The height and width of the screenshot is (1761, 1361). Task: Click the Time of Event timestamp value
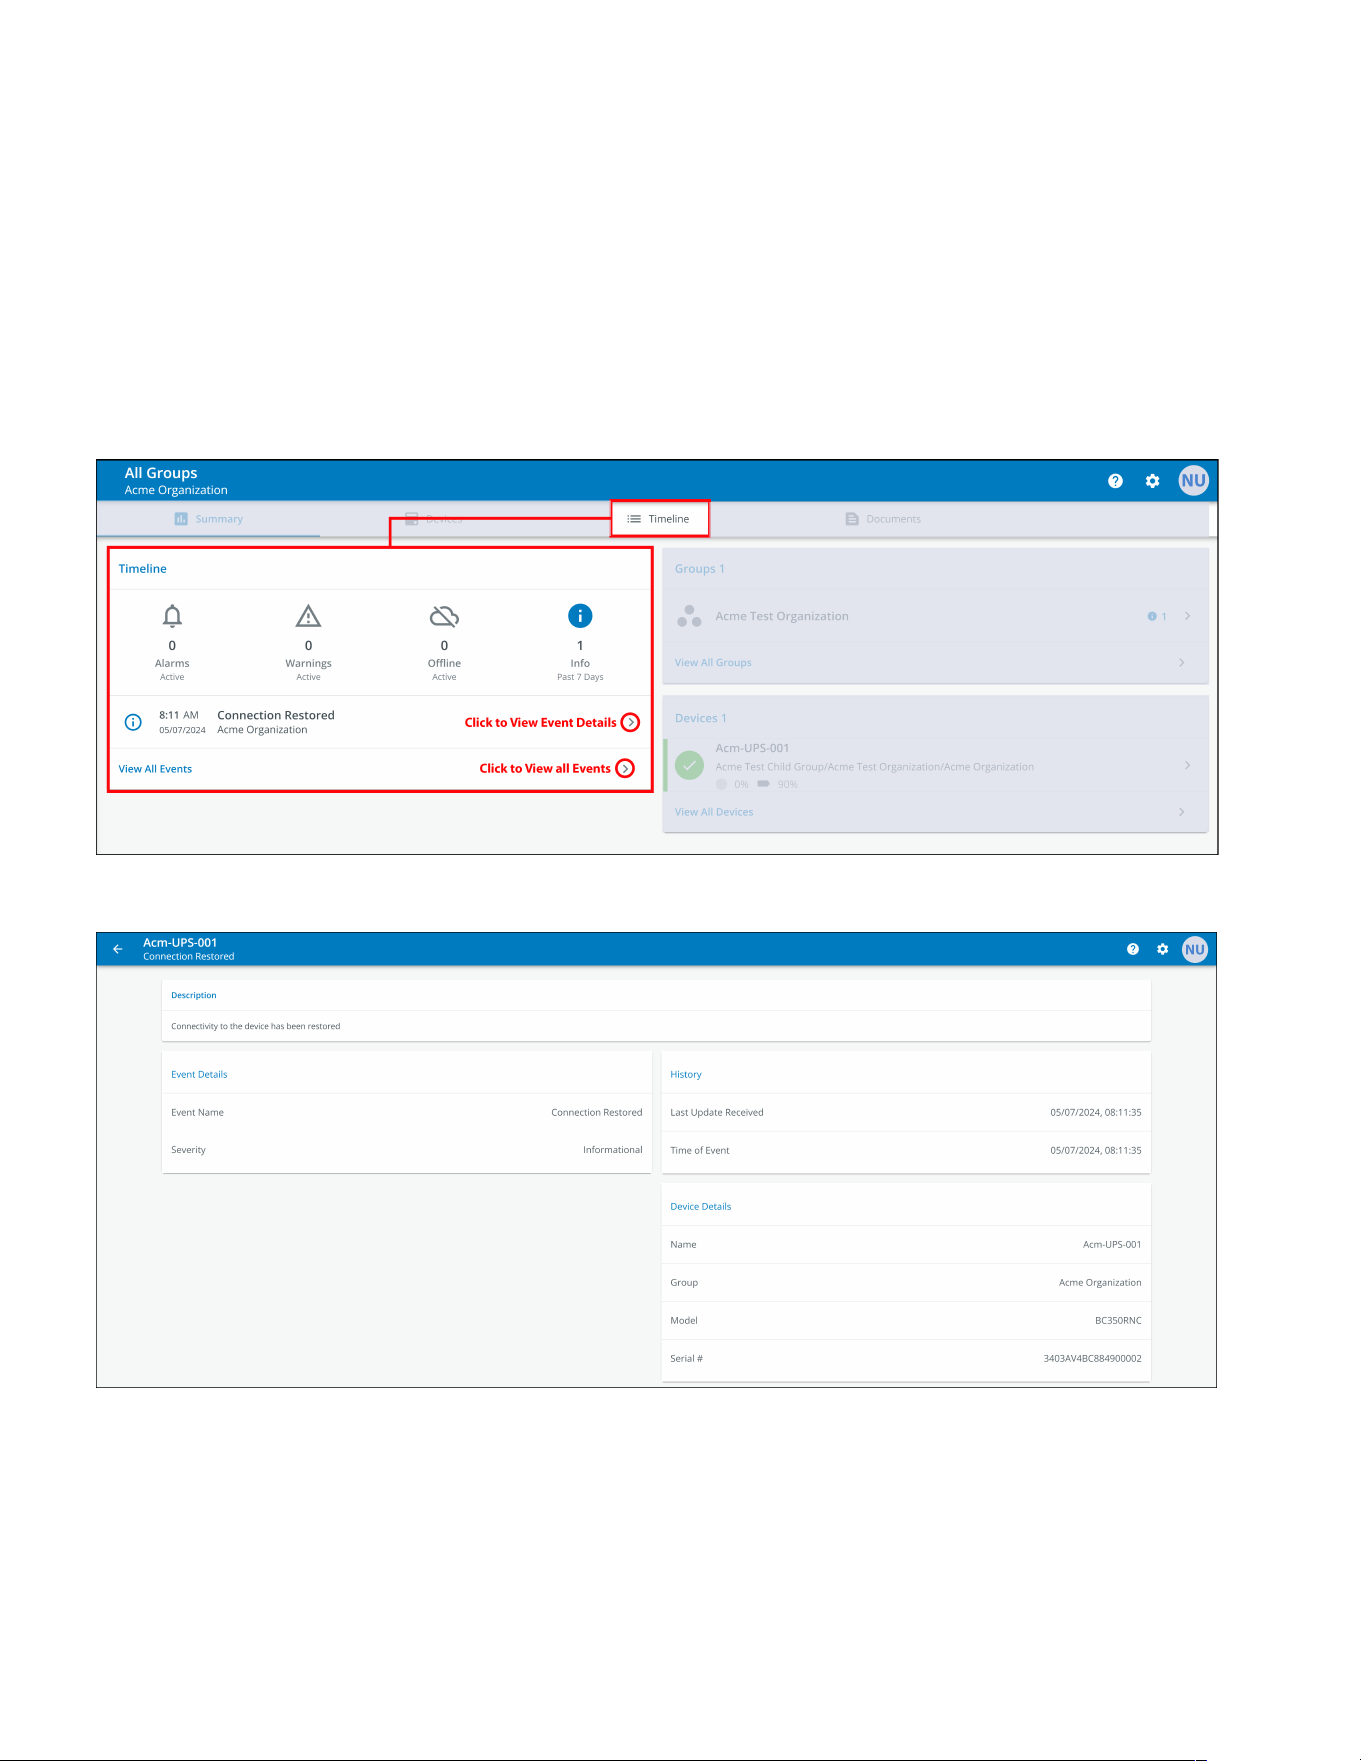click(1096, 1151)
